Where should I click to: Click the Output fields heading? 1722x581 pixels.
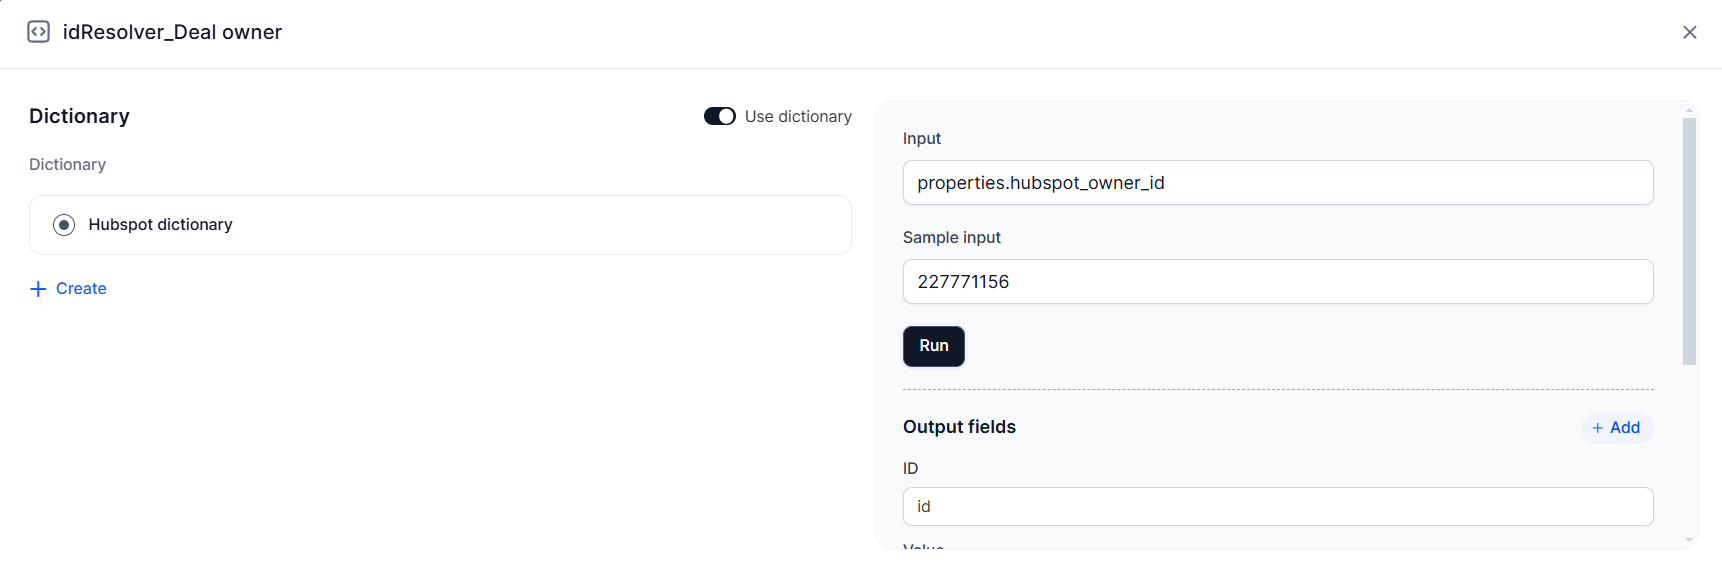[959, 426]
